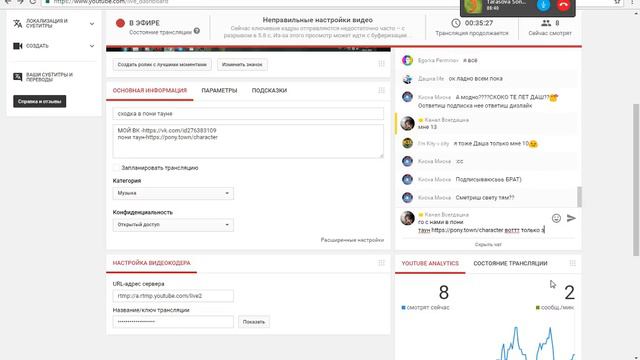This screenshot has height=360, width=640.
Task: Click the смотрят сейчас legend label
Action: pyautogui.click(x=428, y=307)
